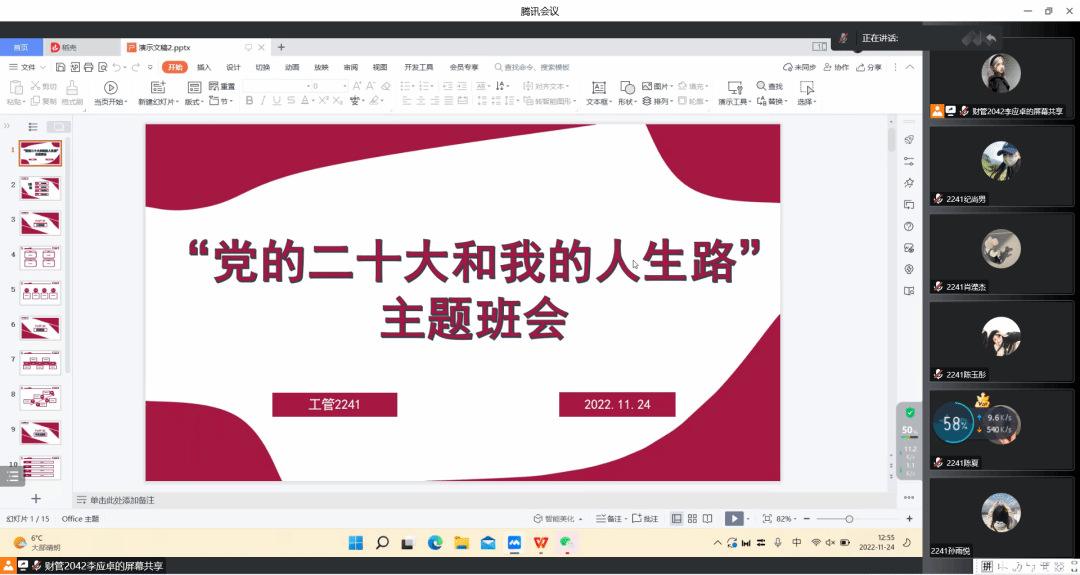Expand the New Slide (新建幻灯片) dropdown
Viewport: 1080px width, 575px height.
[159, 102]
